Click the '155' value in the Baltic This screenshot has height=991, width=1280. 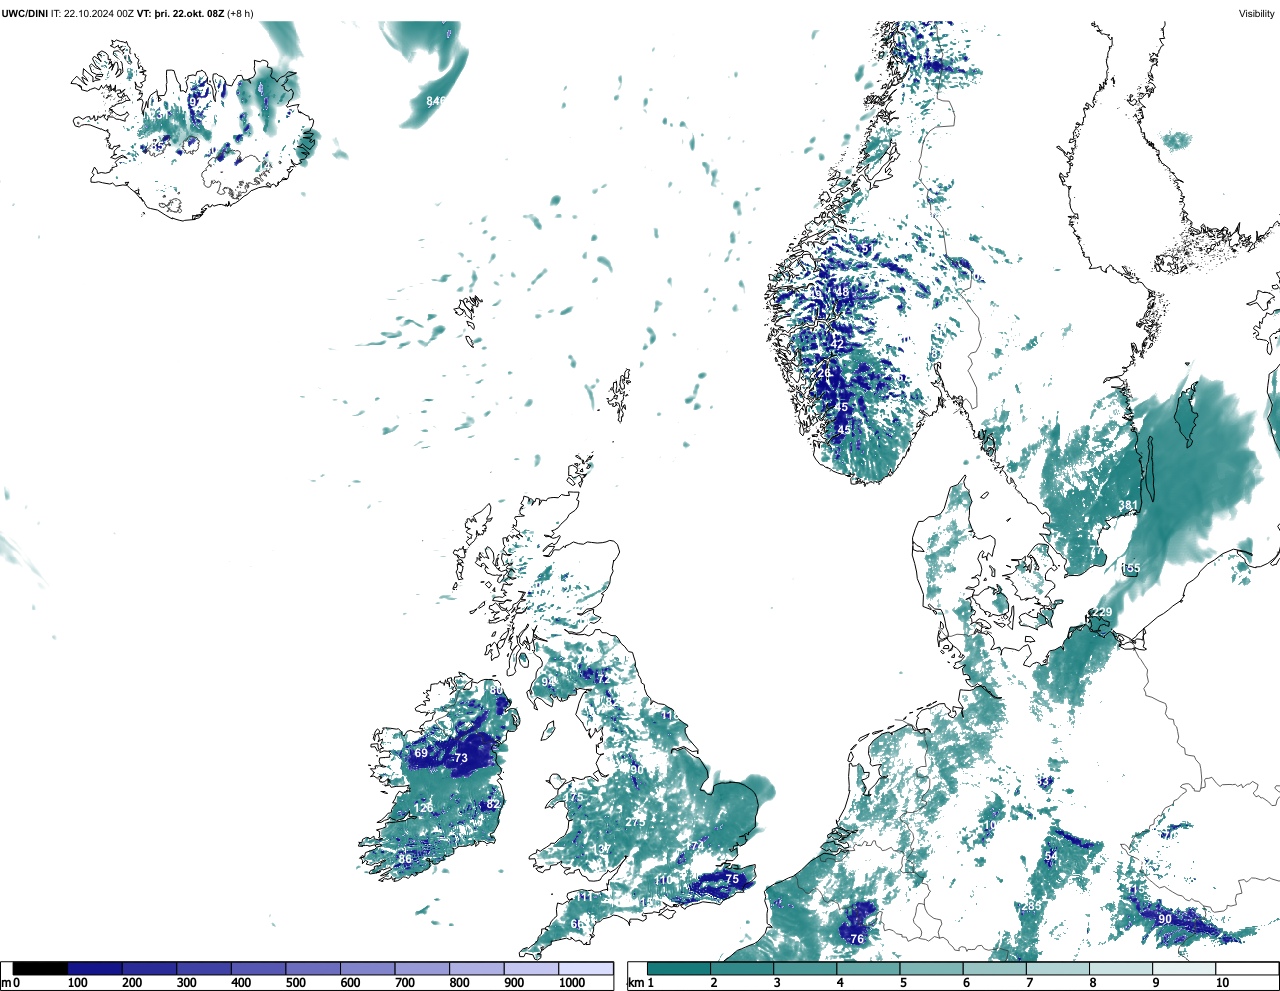point(1131,568)
